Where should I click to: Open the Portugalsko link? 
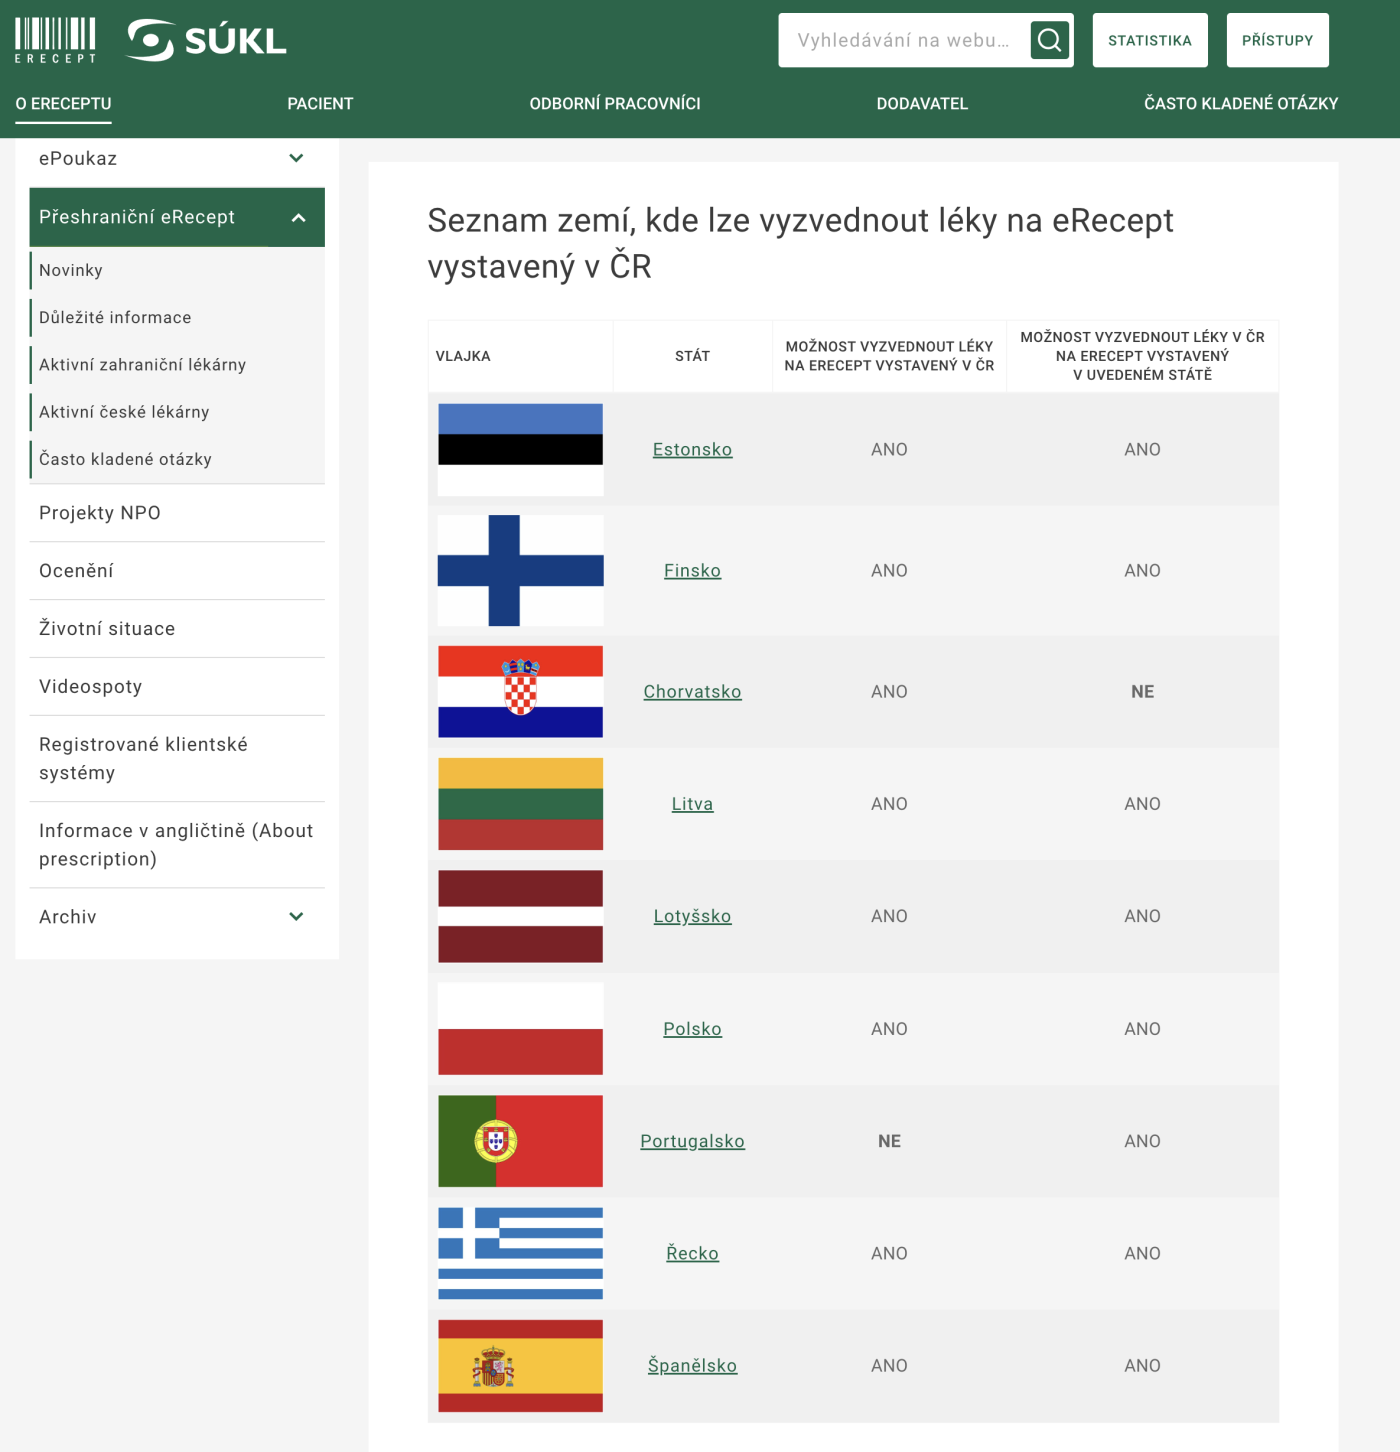coord(692,1141)
